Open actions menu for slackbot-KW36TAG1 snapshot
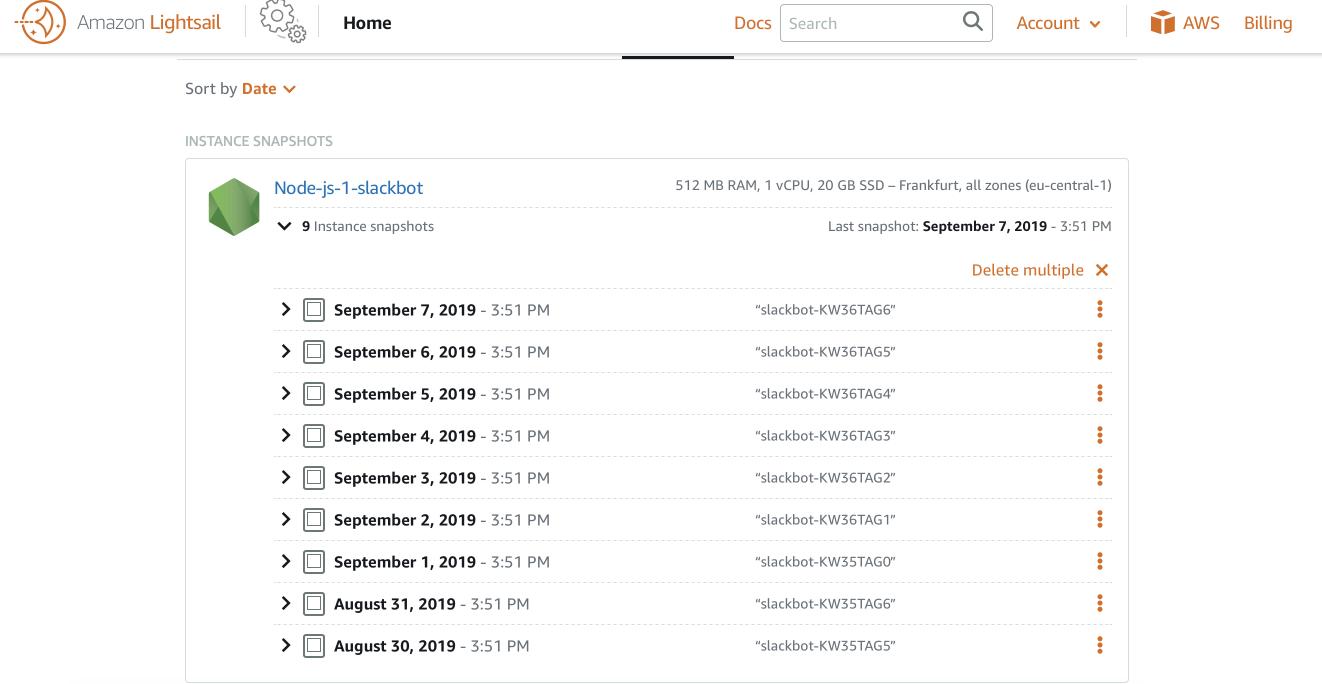Image resolution: width=1322 pixels, height=684 pixels. pyautogui.click(x=1100, y=520)
